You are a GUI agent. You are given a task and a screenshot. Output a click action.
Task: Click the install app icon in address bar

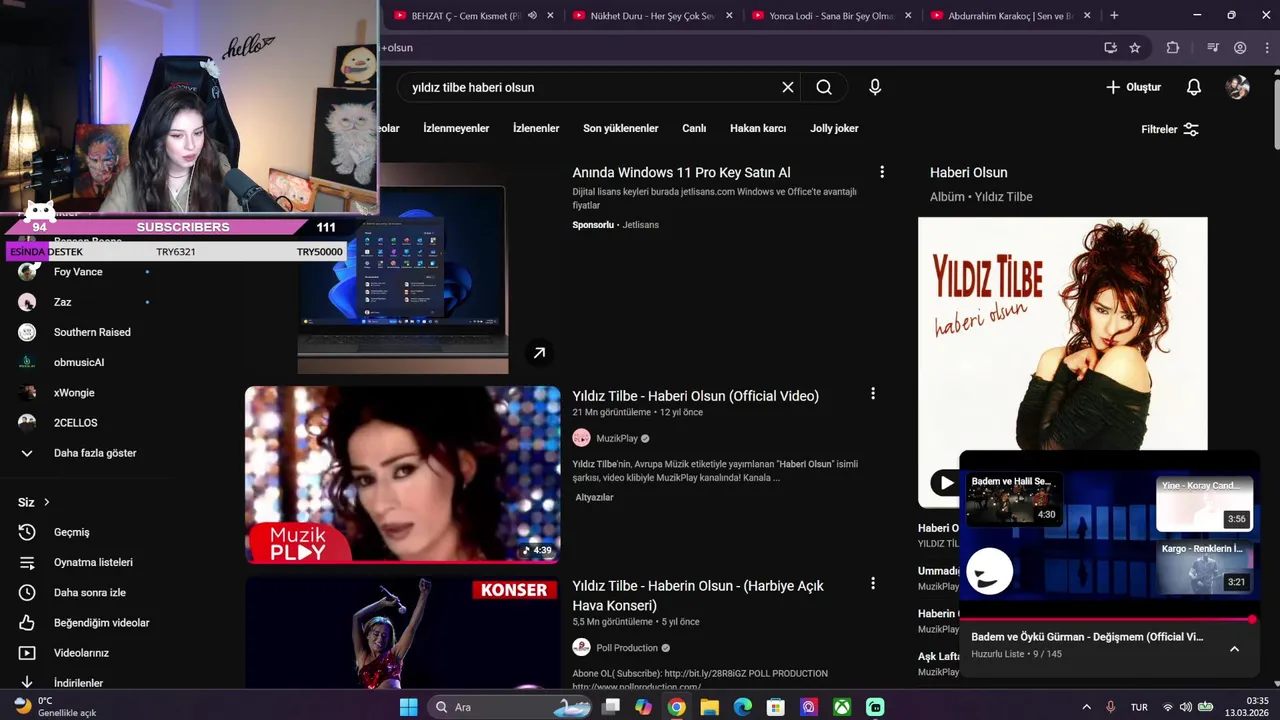pyautogui.click(x=1110, y=48)
